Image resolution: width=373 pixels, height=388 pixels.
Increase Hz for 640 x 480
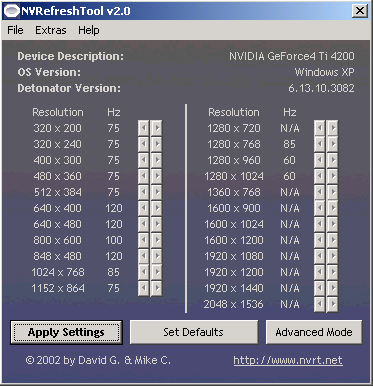point(156,224)
